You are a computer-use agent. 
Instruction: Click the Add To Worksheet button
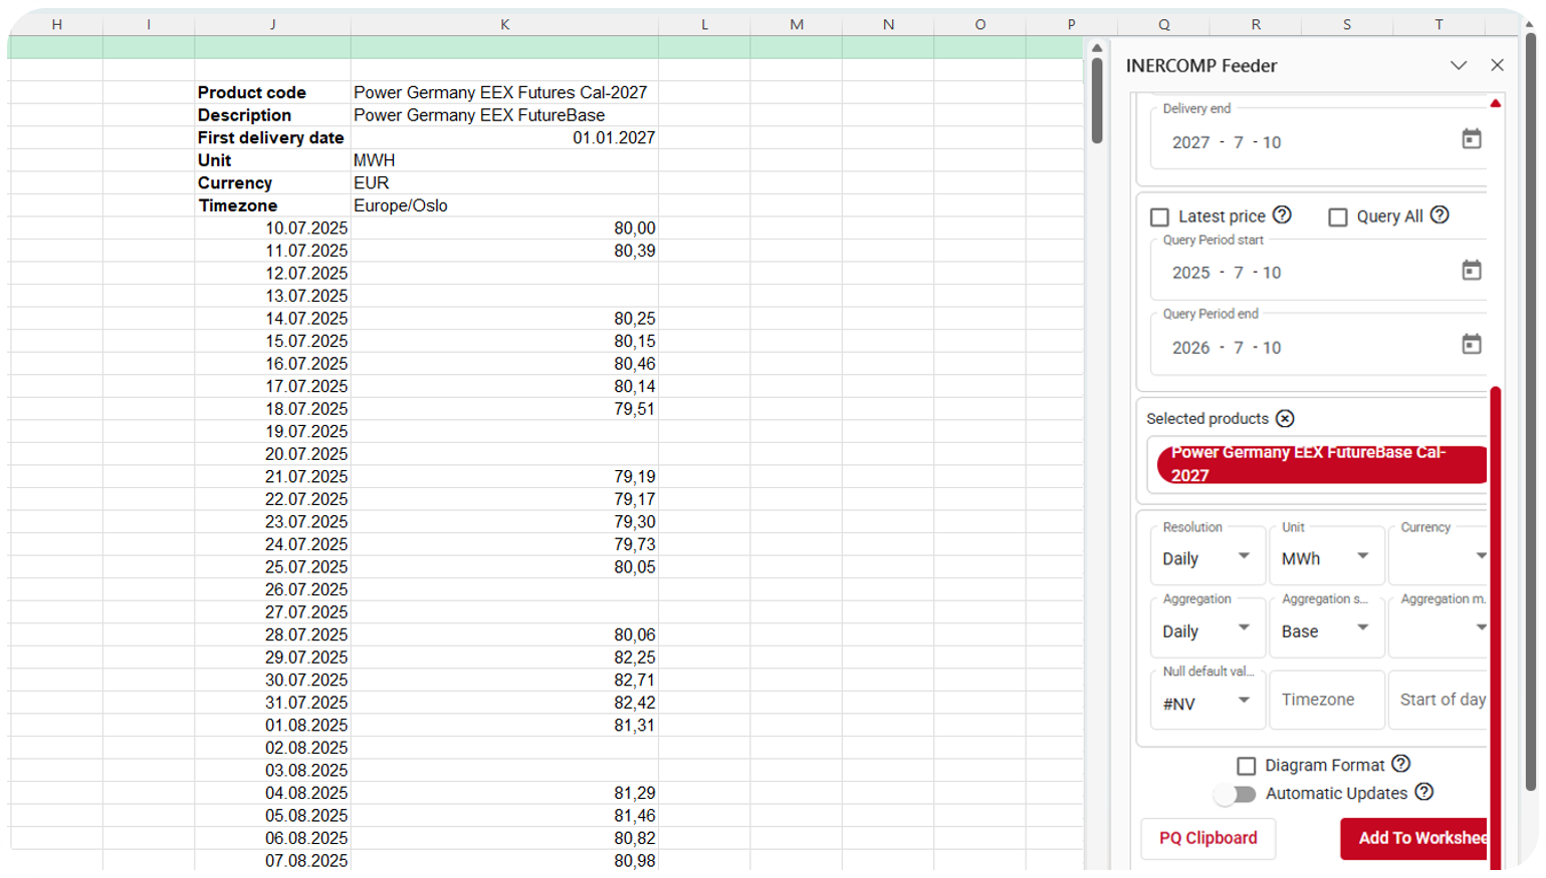[x=1414, y=838]
